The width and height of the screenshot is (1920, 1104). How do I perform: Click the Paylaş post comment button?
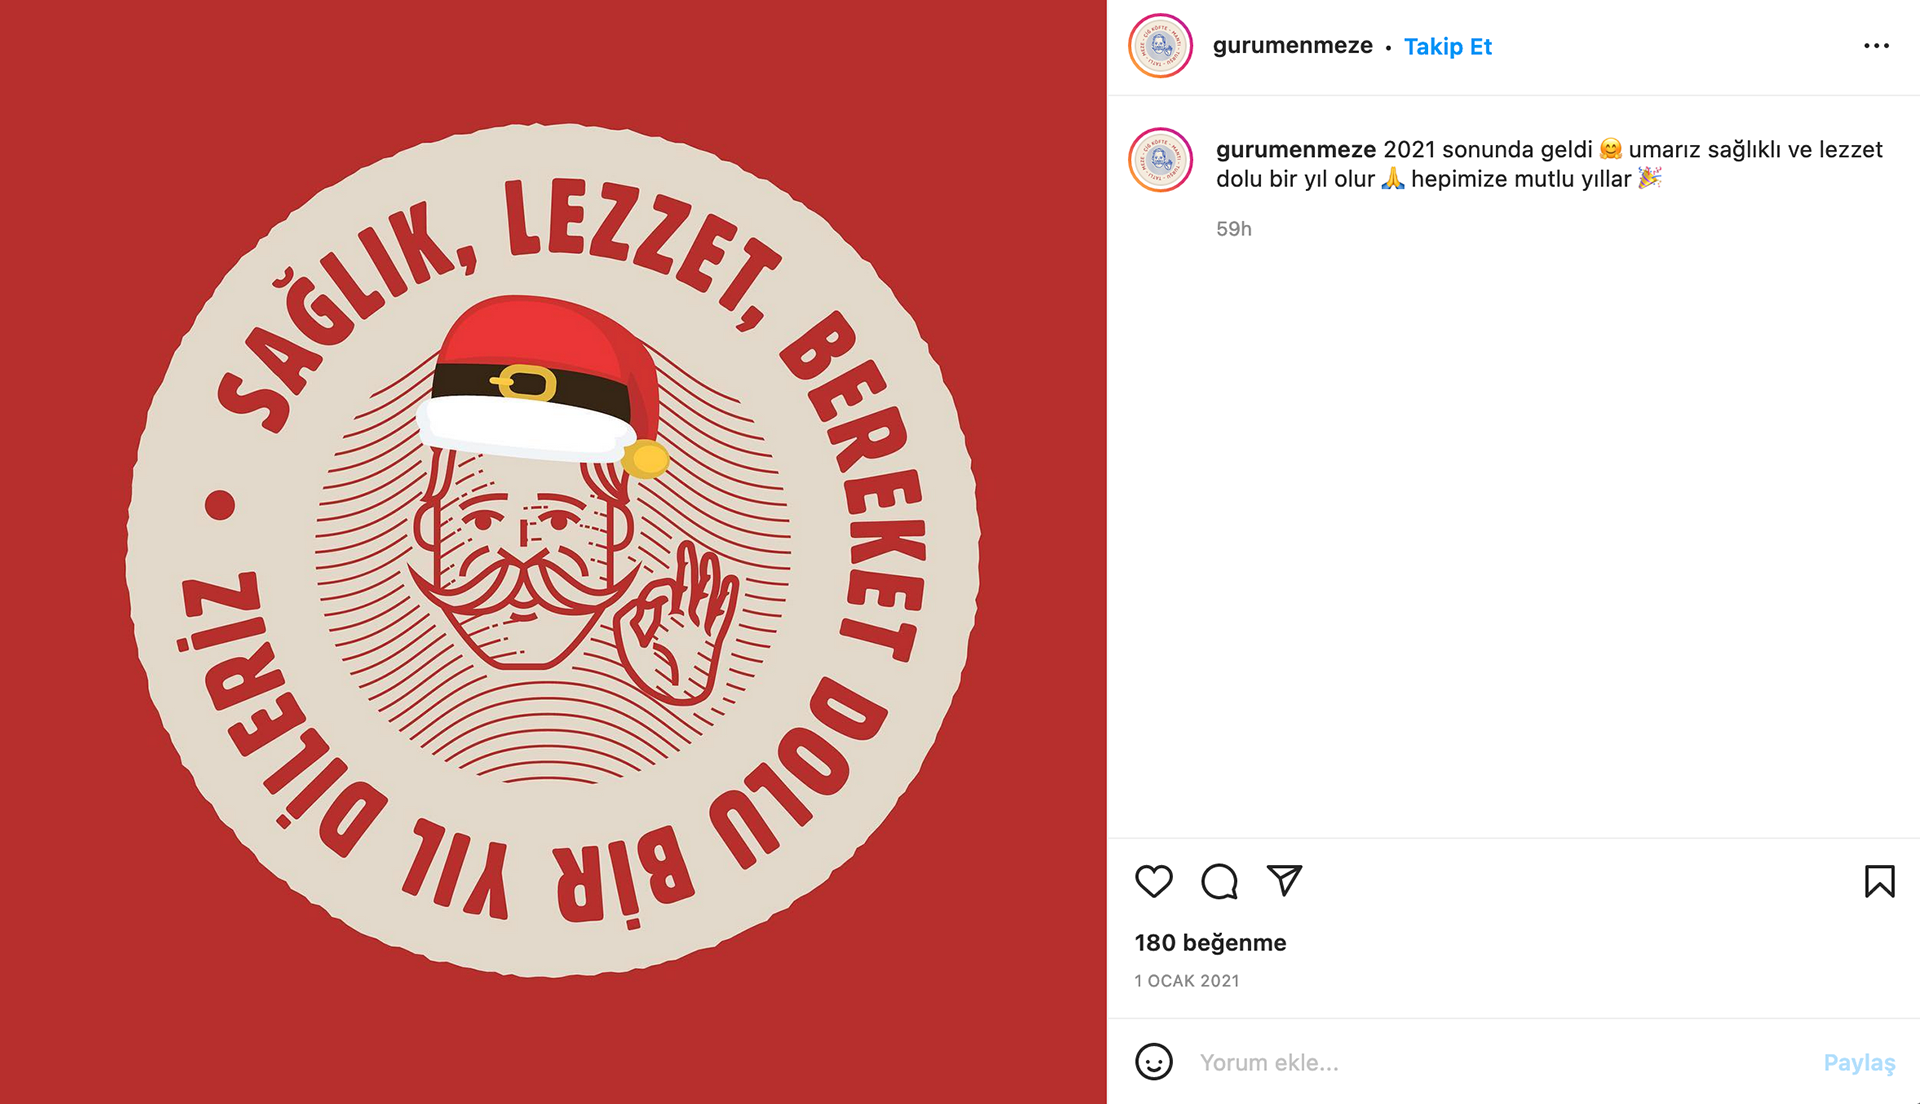[1859, 1062]
